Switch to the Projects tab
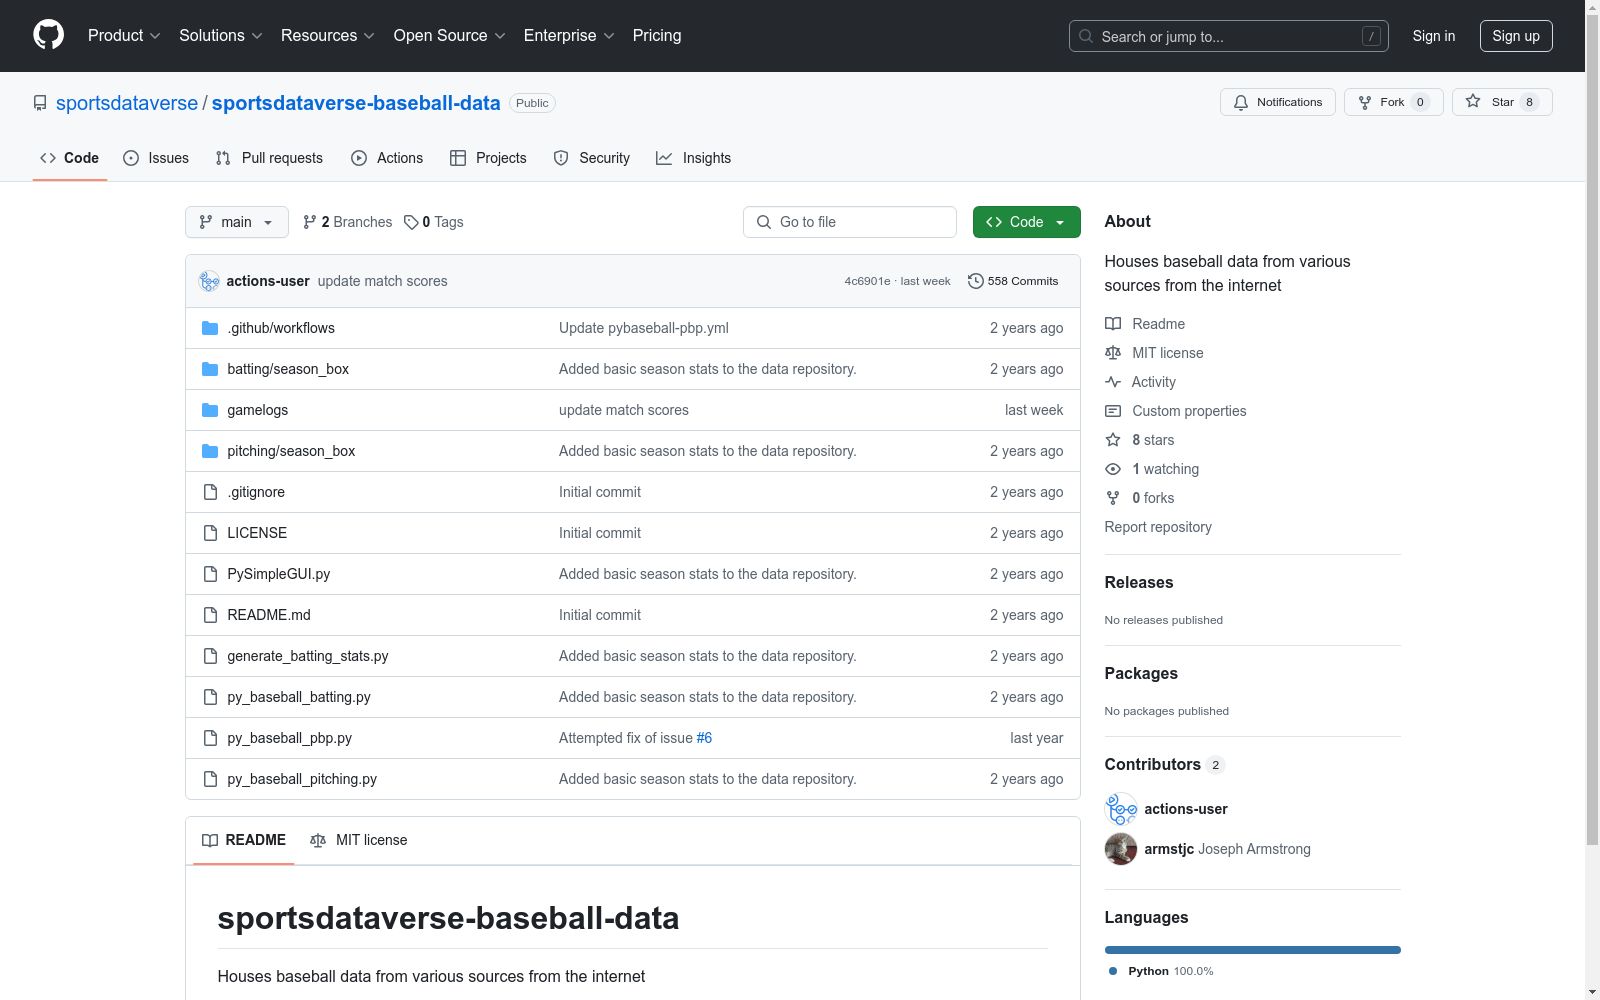The height and width of the screenshot is (1000, 1600). tap(488, 158)
